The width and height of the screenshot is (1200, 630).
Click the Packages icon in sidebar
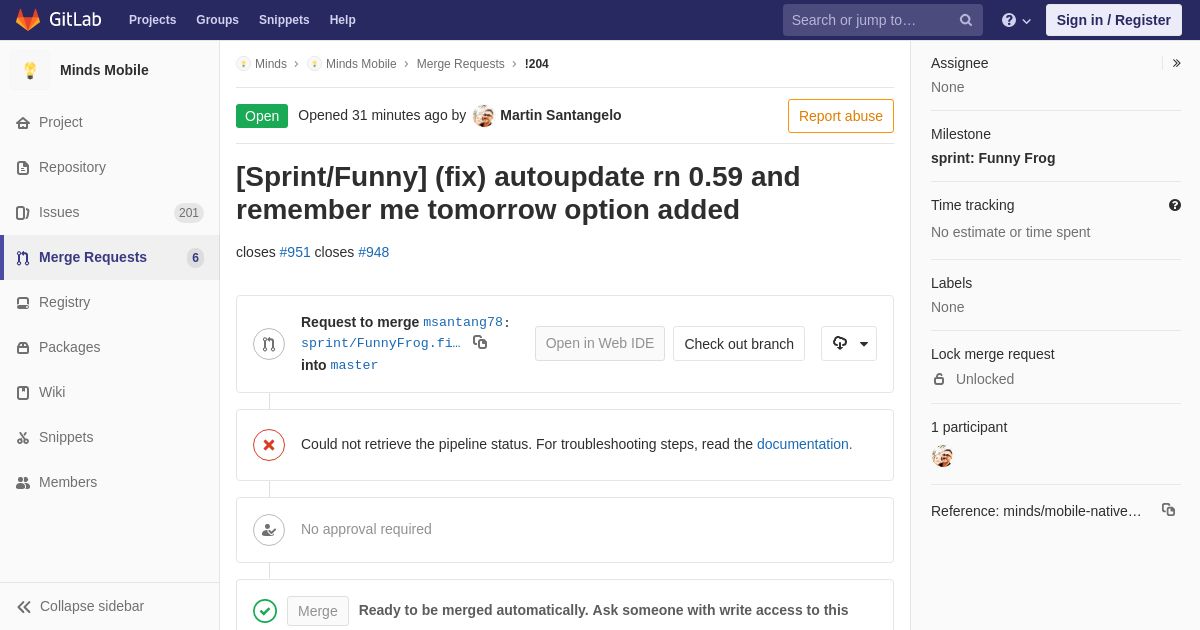23,348
